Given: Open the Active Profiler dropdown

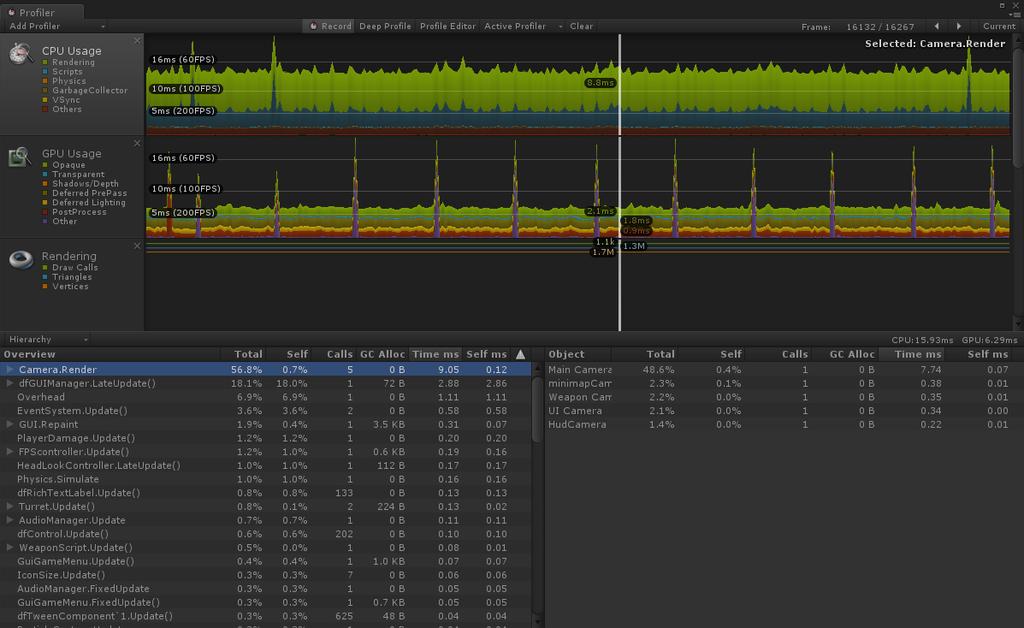Looking at the screenshot, I should tap(522, 26).
